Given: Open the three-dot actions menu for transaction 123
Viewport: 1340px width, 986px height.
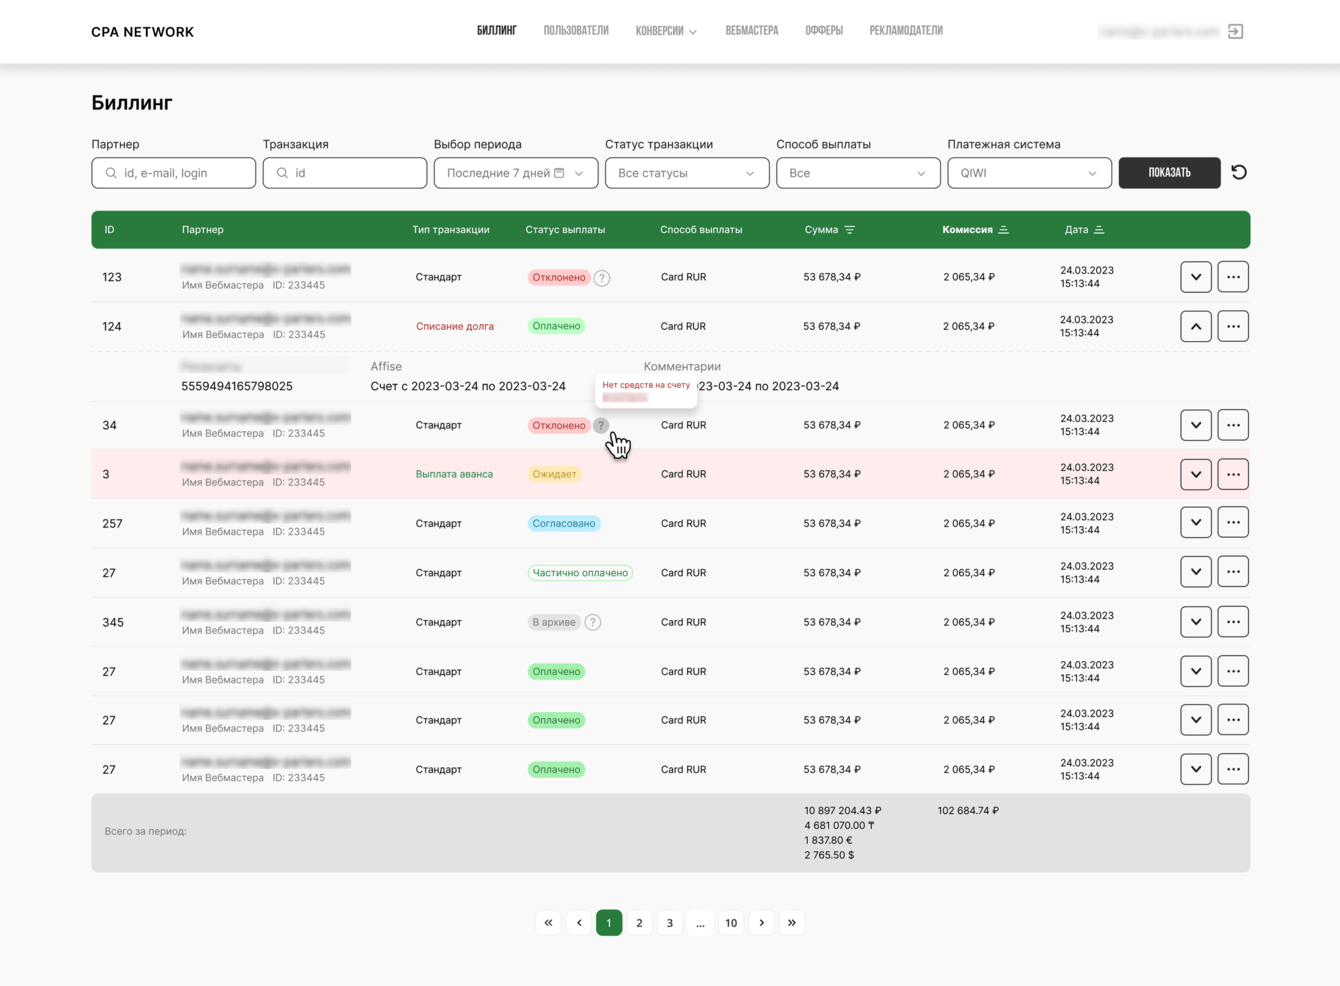Looking at the screenshot, I should pos(1233,276).
